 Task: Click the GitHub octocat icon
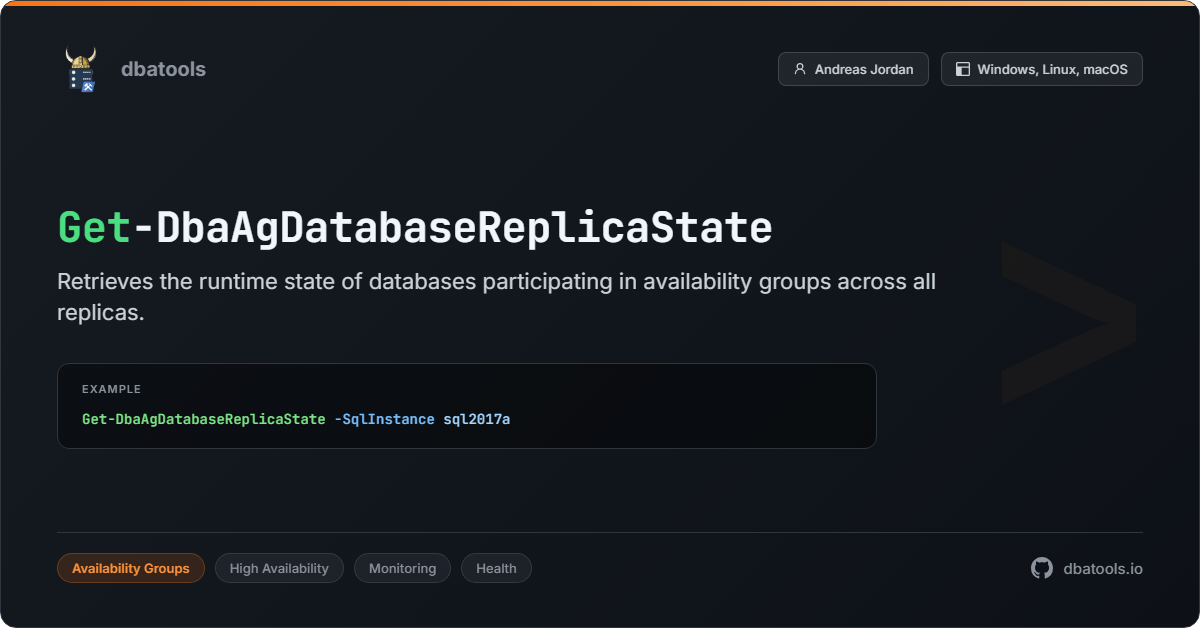coord(1042,568)
